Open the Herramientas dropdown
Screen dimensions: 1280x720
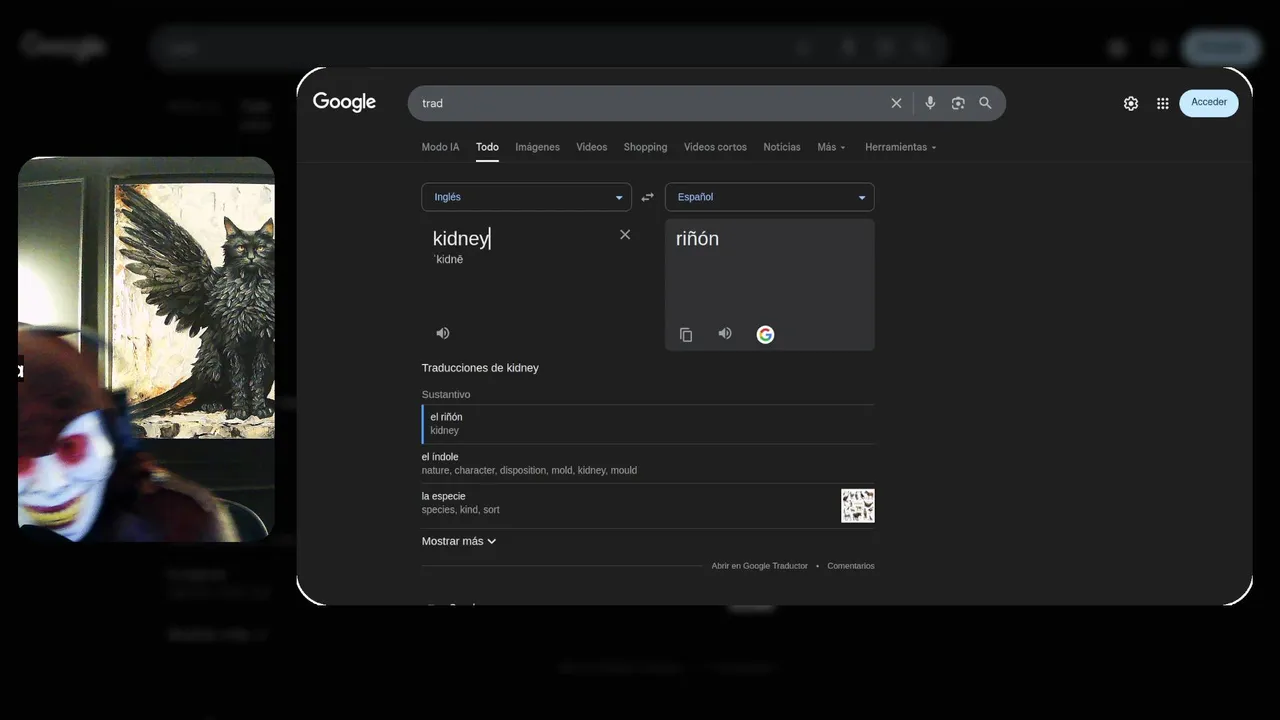[x=901, y=147]
